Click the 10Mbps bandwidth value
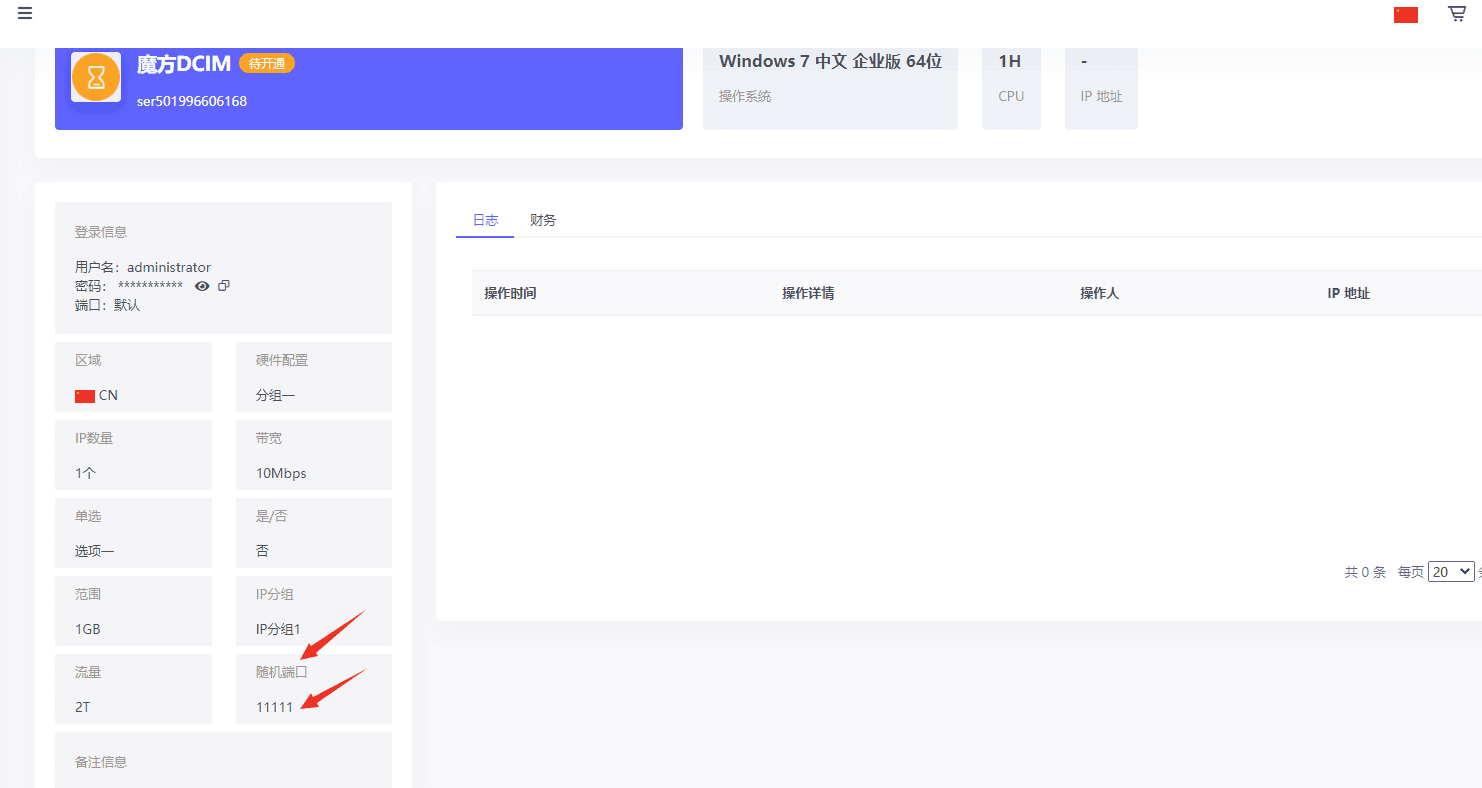The width and height of the screenshot is (1482, 788). (x=281, y=473)
